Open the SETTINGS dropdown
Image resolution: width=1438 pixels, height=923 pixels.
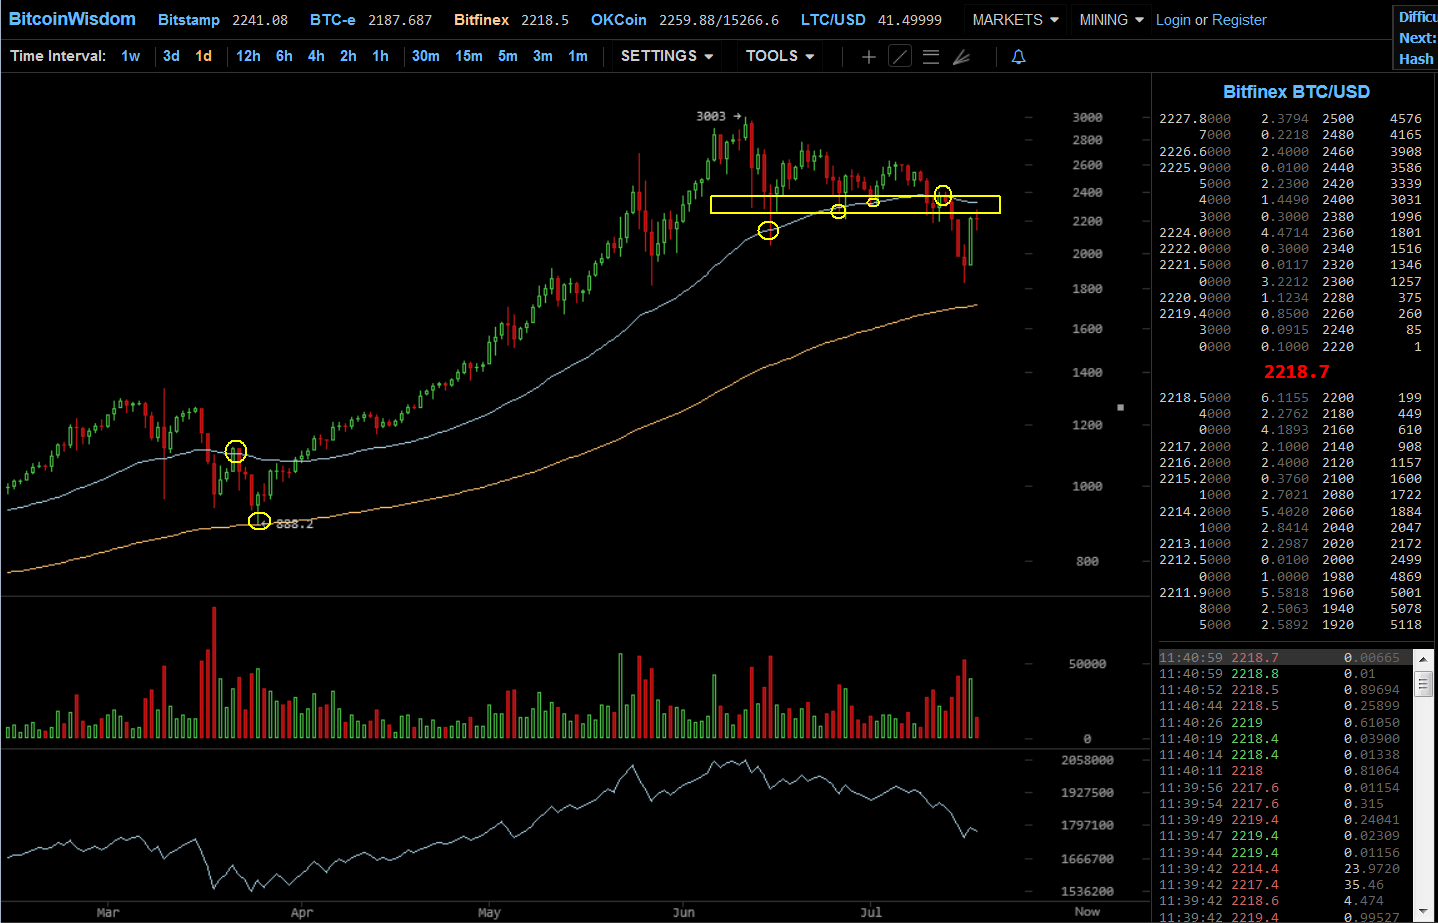click(667, 56)
